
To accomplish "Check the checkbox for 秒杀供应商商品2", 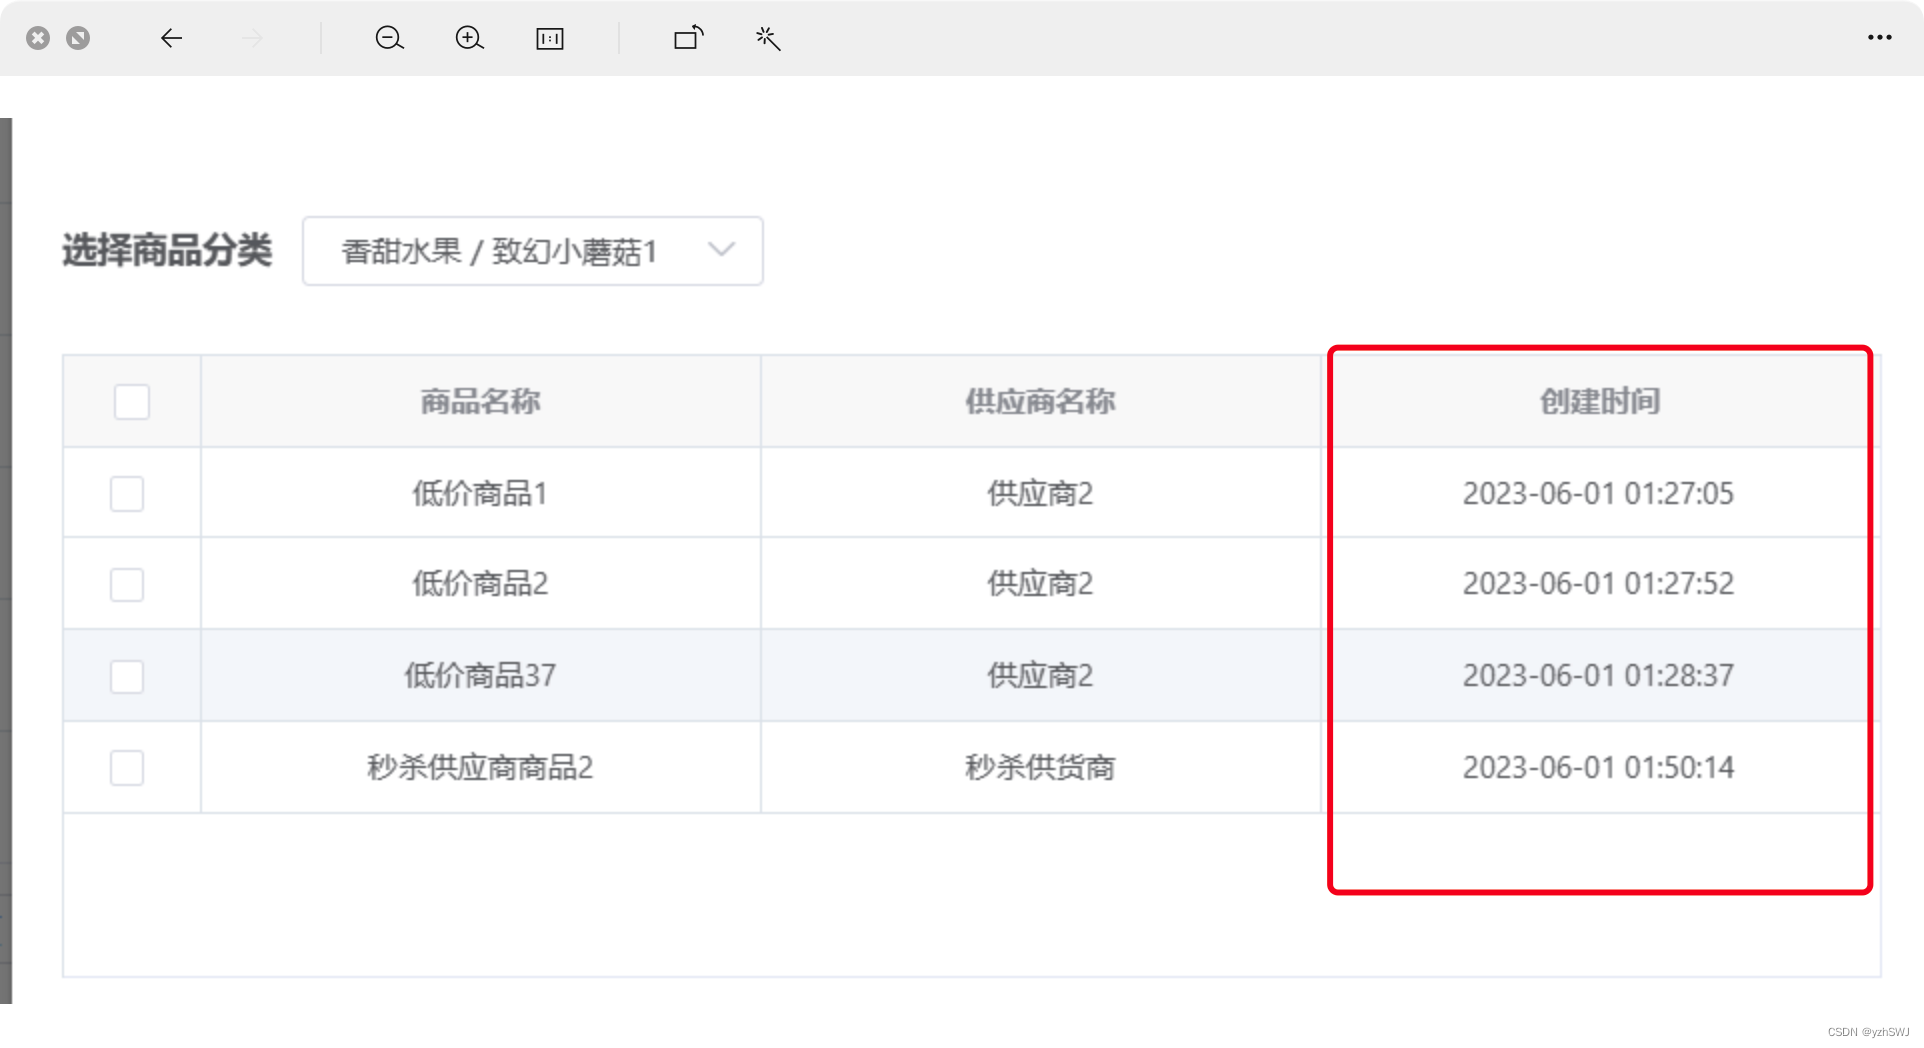I will point(127,767).
